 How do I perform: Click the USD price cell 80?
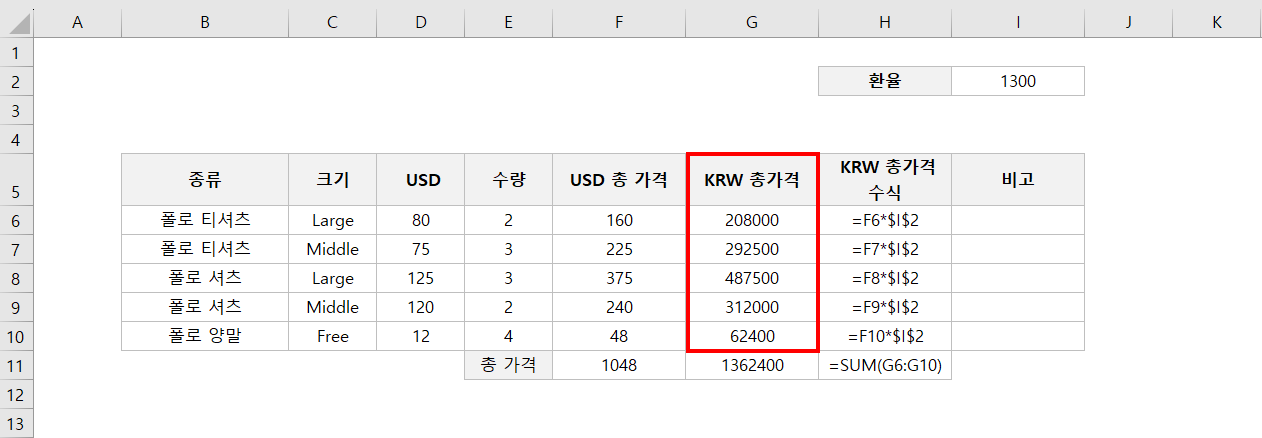point(420,221)
